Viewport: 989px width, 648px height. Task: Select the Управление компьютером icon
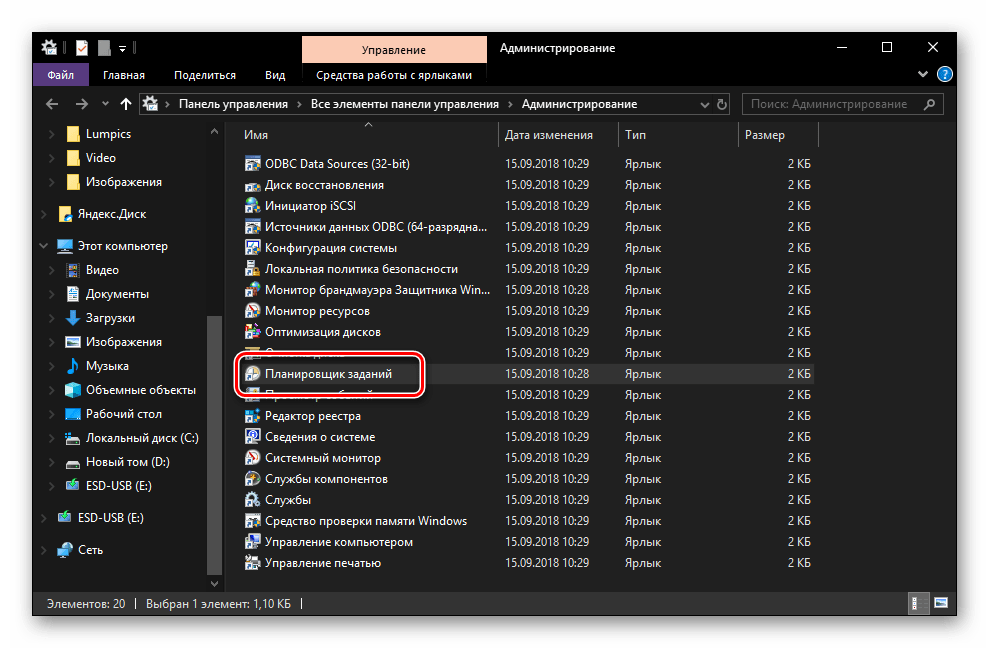pos(253,541)
